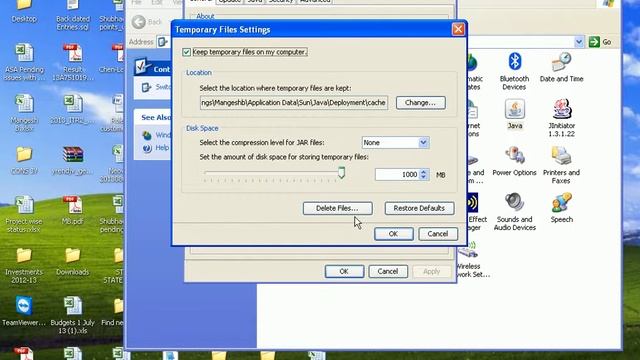The width and height of the screenshot is (640, 360).
Task: Click the disk space MB value field
Action: click(397, 175)
